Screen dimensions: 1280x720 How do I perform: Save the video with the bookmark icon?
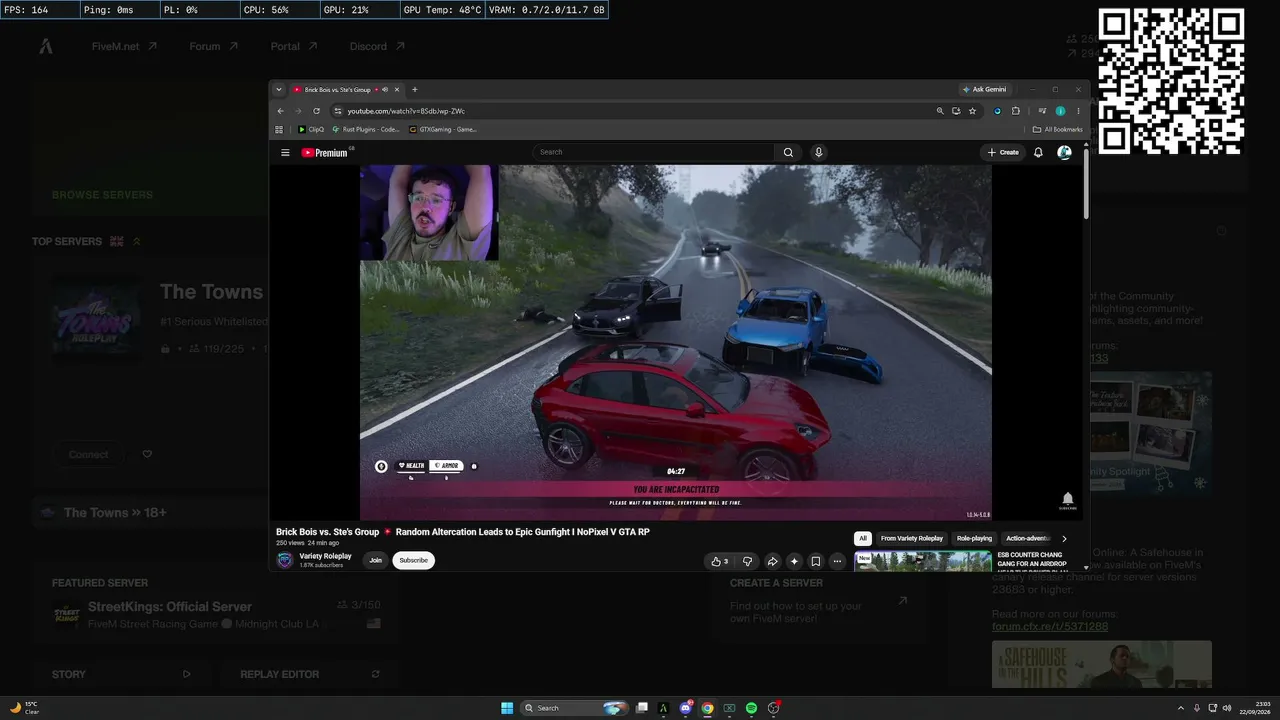click(816, 561)
